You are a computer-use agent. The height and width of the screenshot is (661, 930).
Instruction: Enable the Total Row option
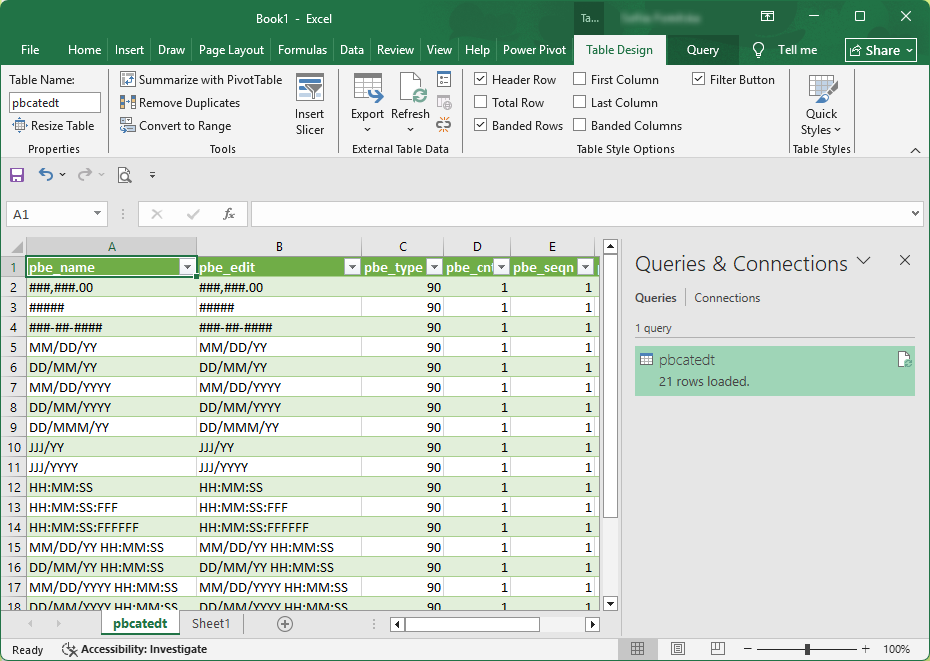[481, 102]
